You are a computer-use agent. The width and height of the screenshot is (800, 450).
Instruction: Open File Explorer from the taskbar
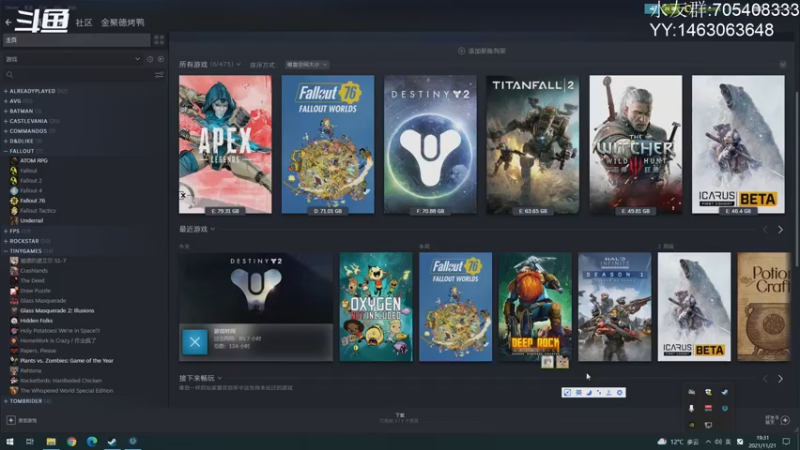tap(51, 441)
